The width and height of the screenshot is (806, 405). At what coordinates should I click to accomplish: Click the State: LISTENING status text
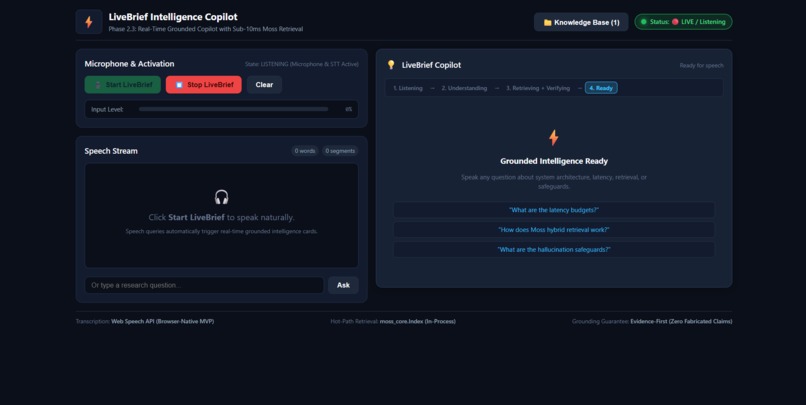point(302,64)
